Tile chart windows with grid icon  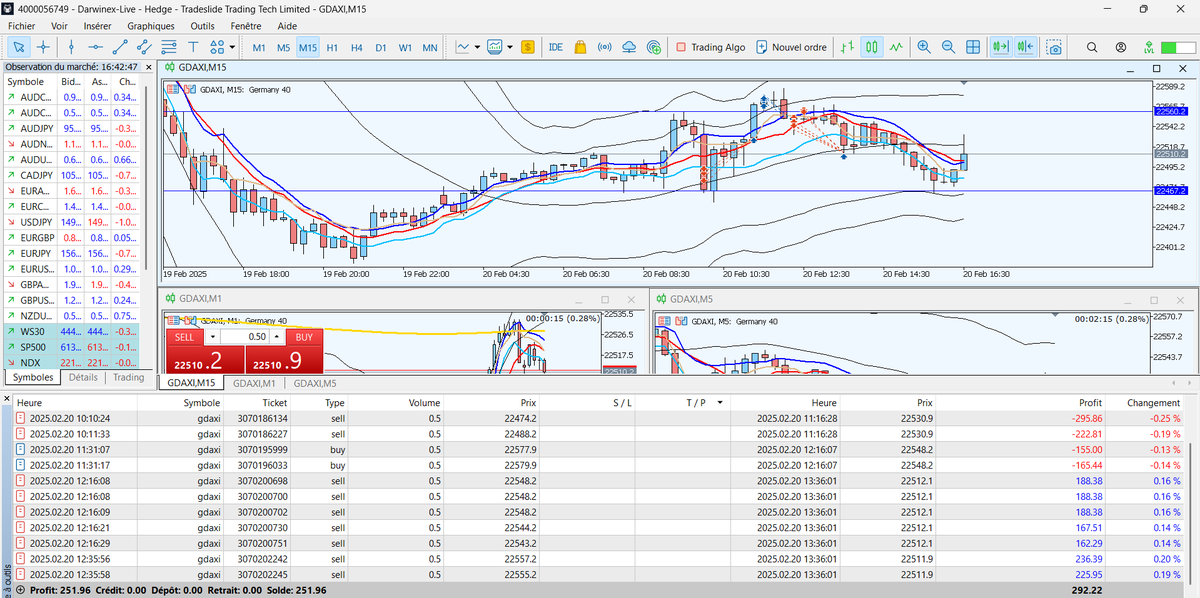pyautogui.click(x=972, y=47)
